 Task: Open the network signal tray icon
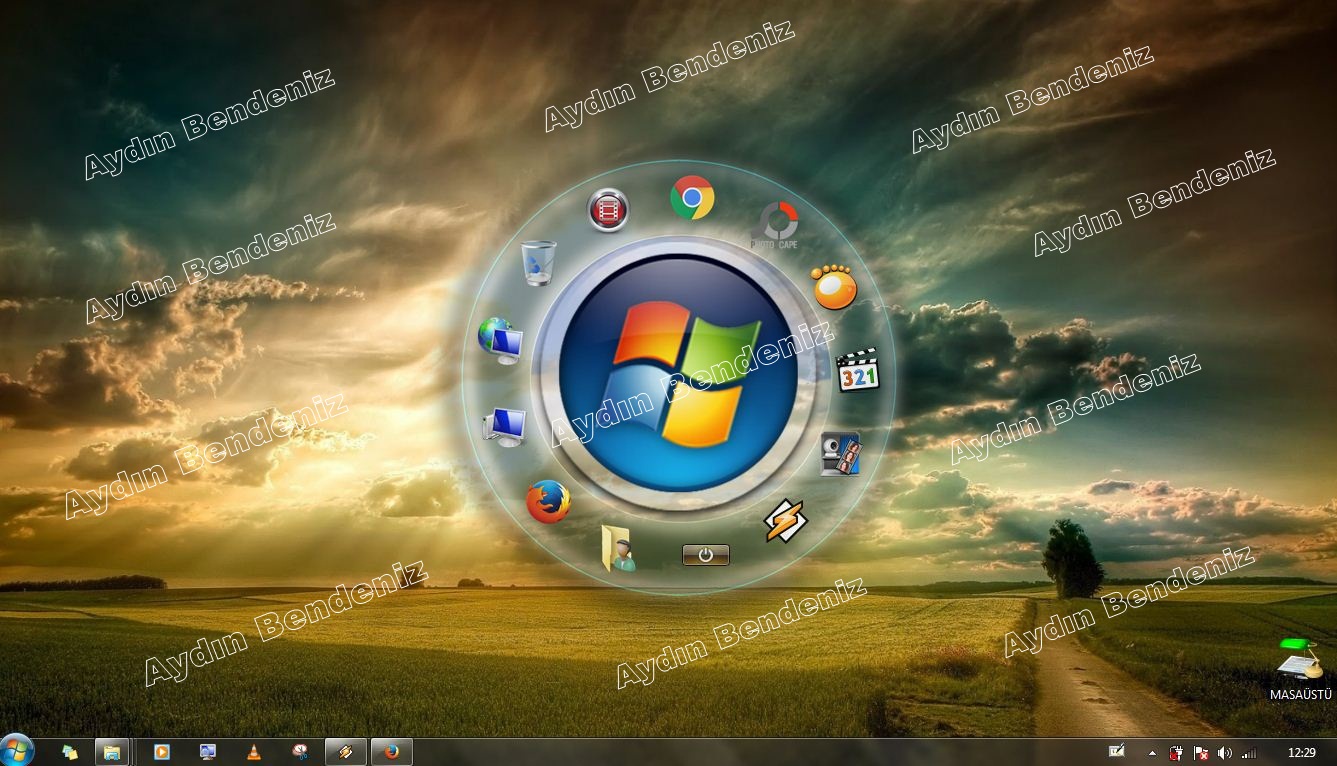1249,753
